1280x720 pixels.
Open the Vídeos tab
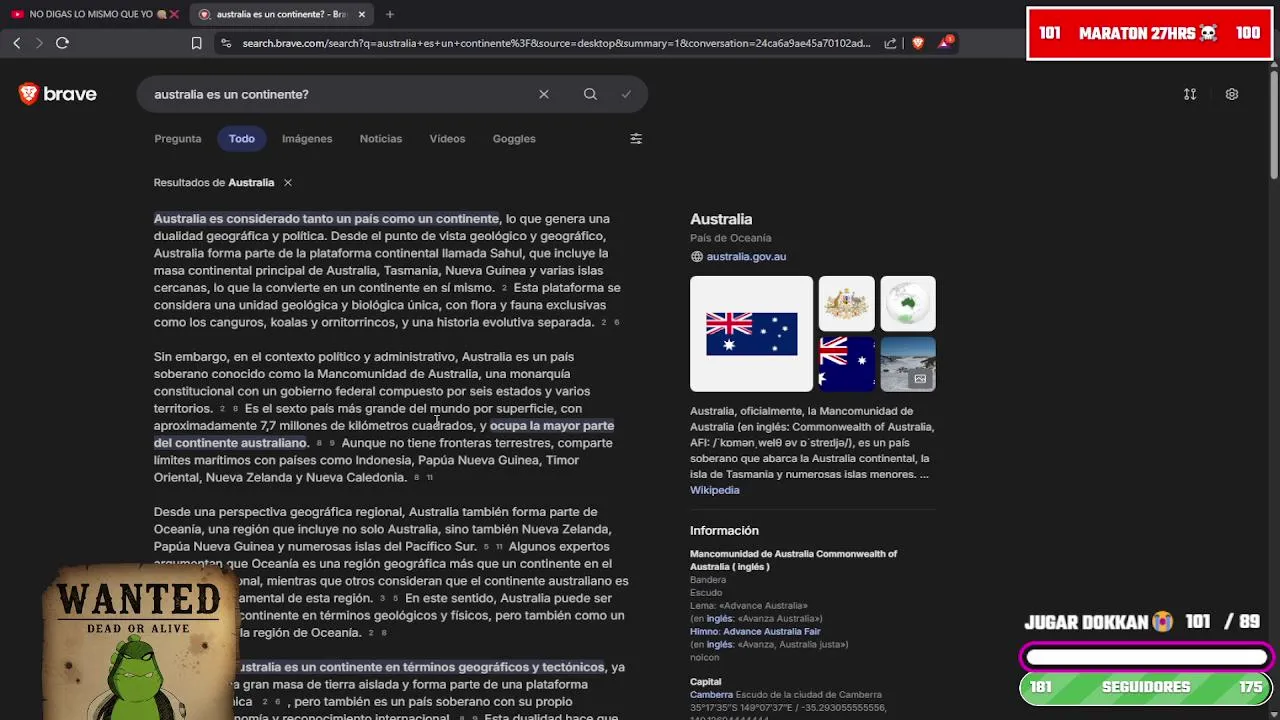447,139
